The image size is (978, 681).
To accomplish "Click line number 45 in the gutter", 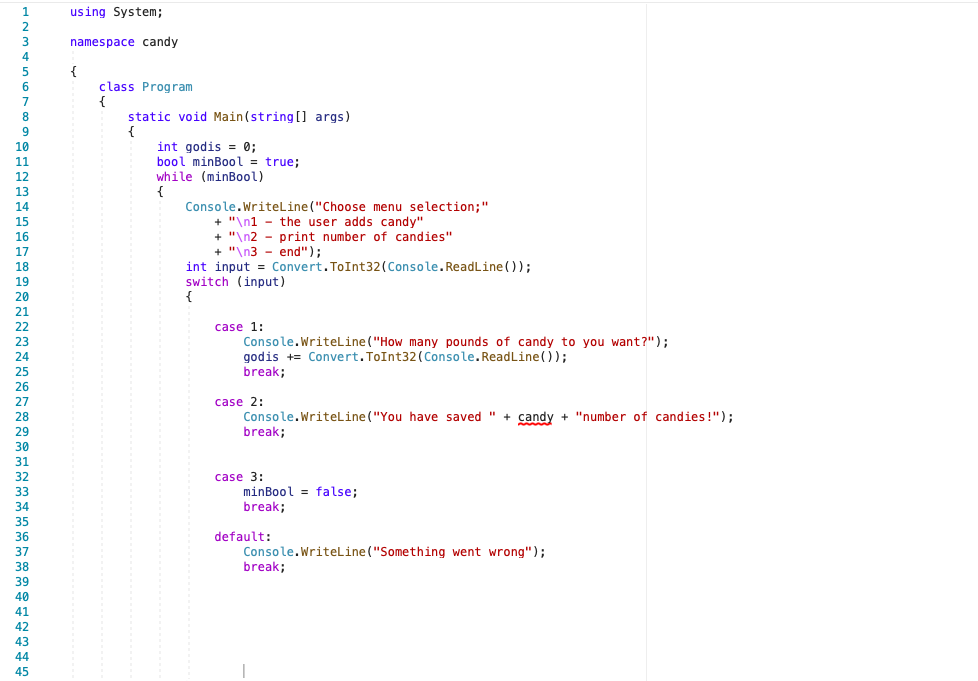I will 22,671.
